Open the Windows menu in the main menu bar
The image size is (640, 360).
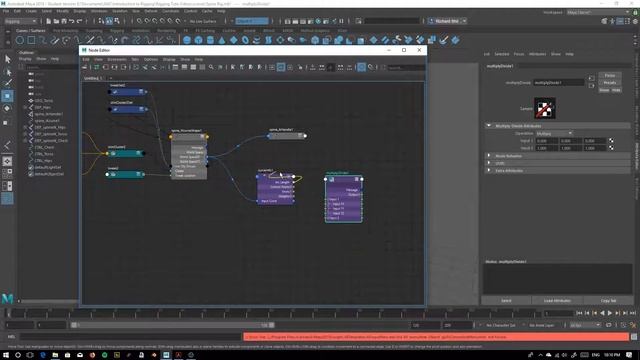click(99, 11)
